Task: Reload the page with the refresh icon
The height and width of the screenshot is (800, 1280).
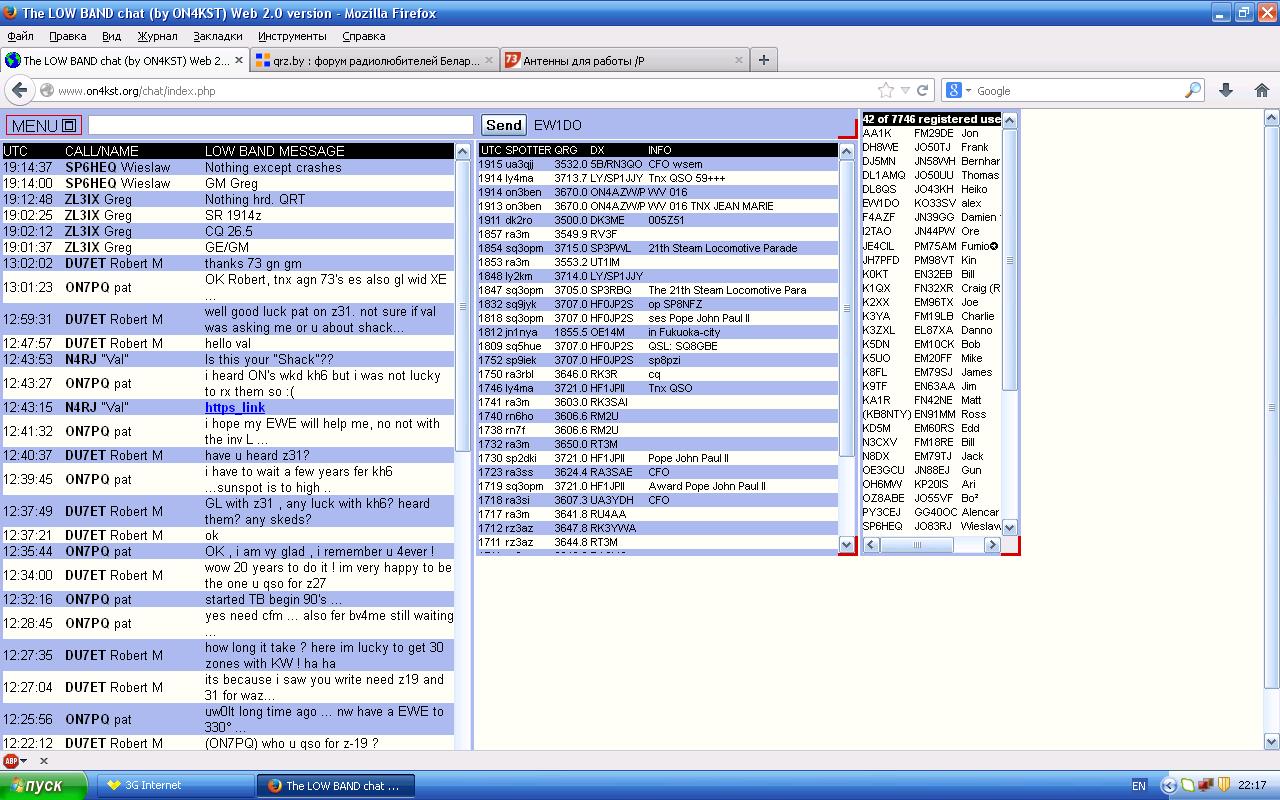Action: point(923,90)
